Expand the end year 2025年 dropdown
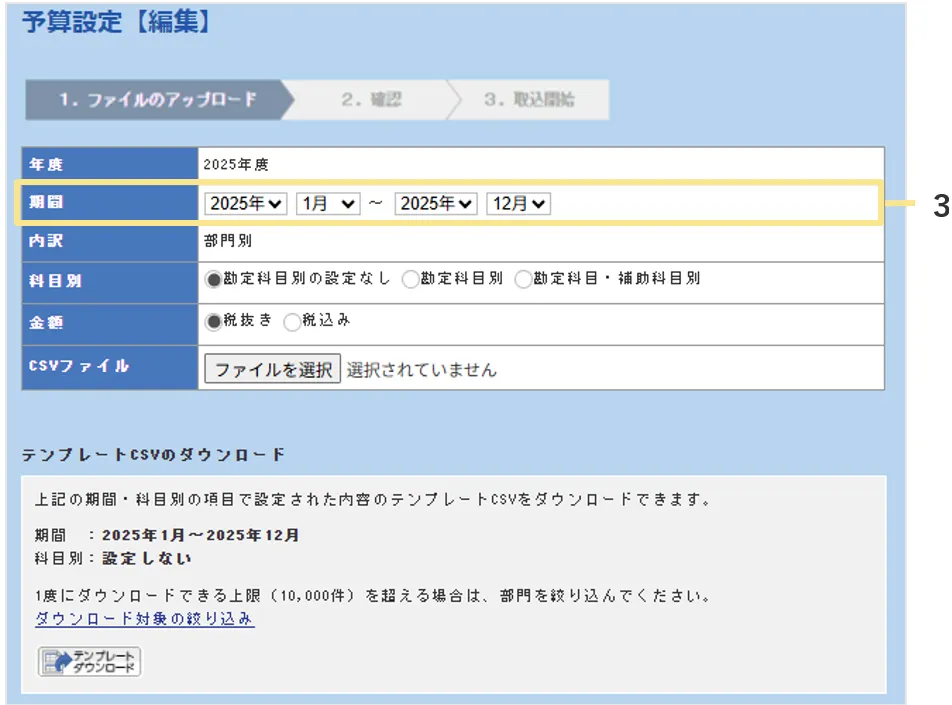952x705 pixels. coord(436,203)
